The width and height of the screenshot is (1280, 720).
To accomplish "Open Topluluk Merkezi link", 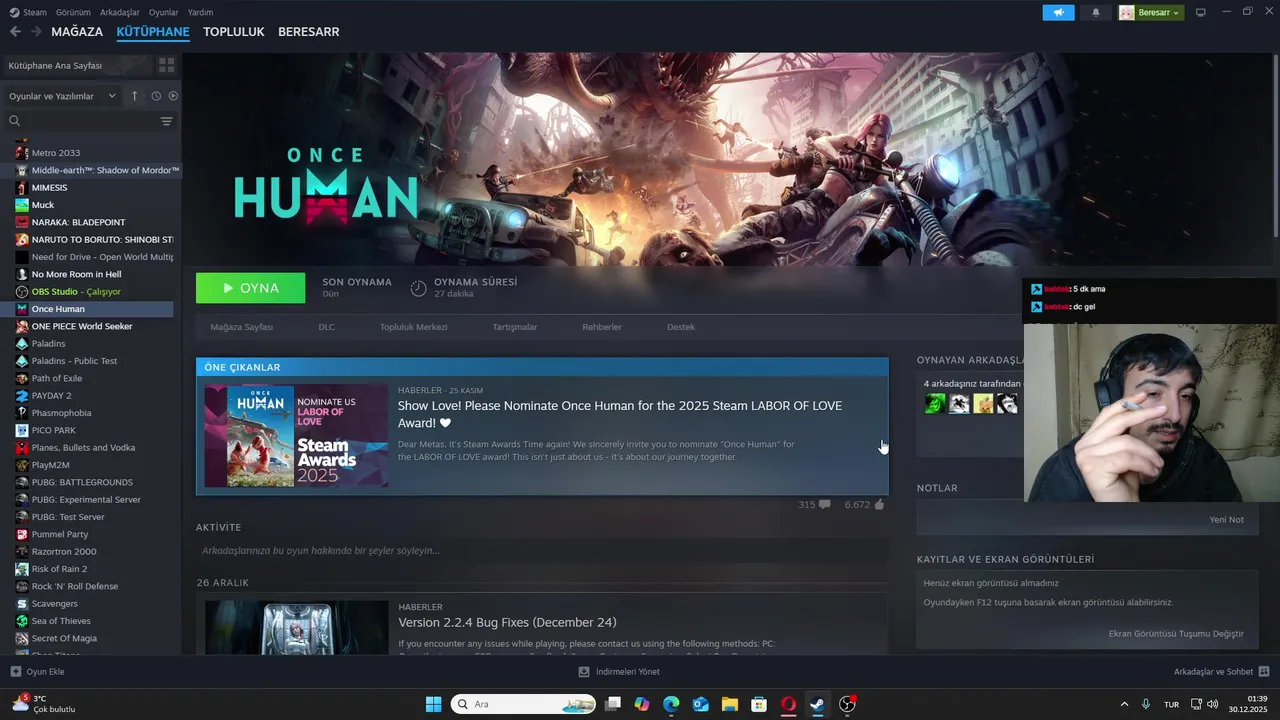I will (413, 327).
